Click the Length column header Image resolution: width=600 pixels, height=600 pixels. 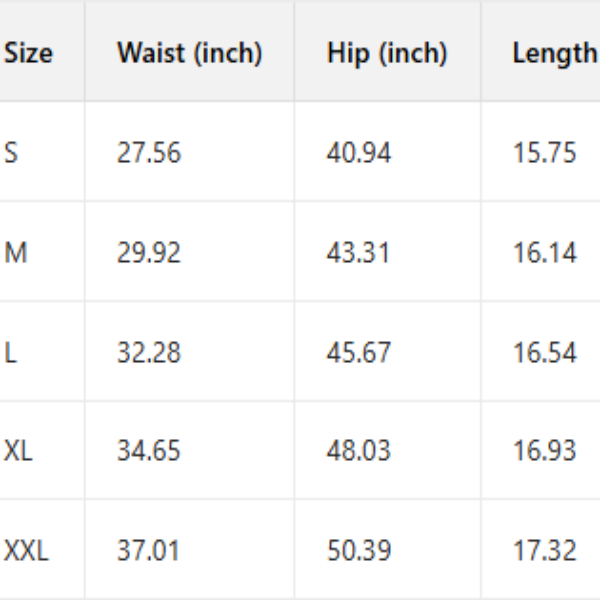click(x=554, y=53)
